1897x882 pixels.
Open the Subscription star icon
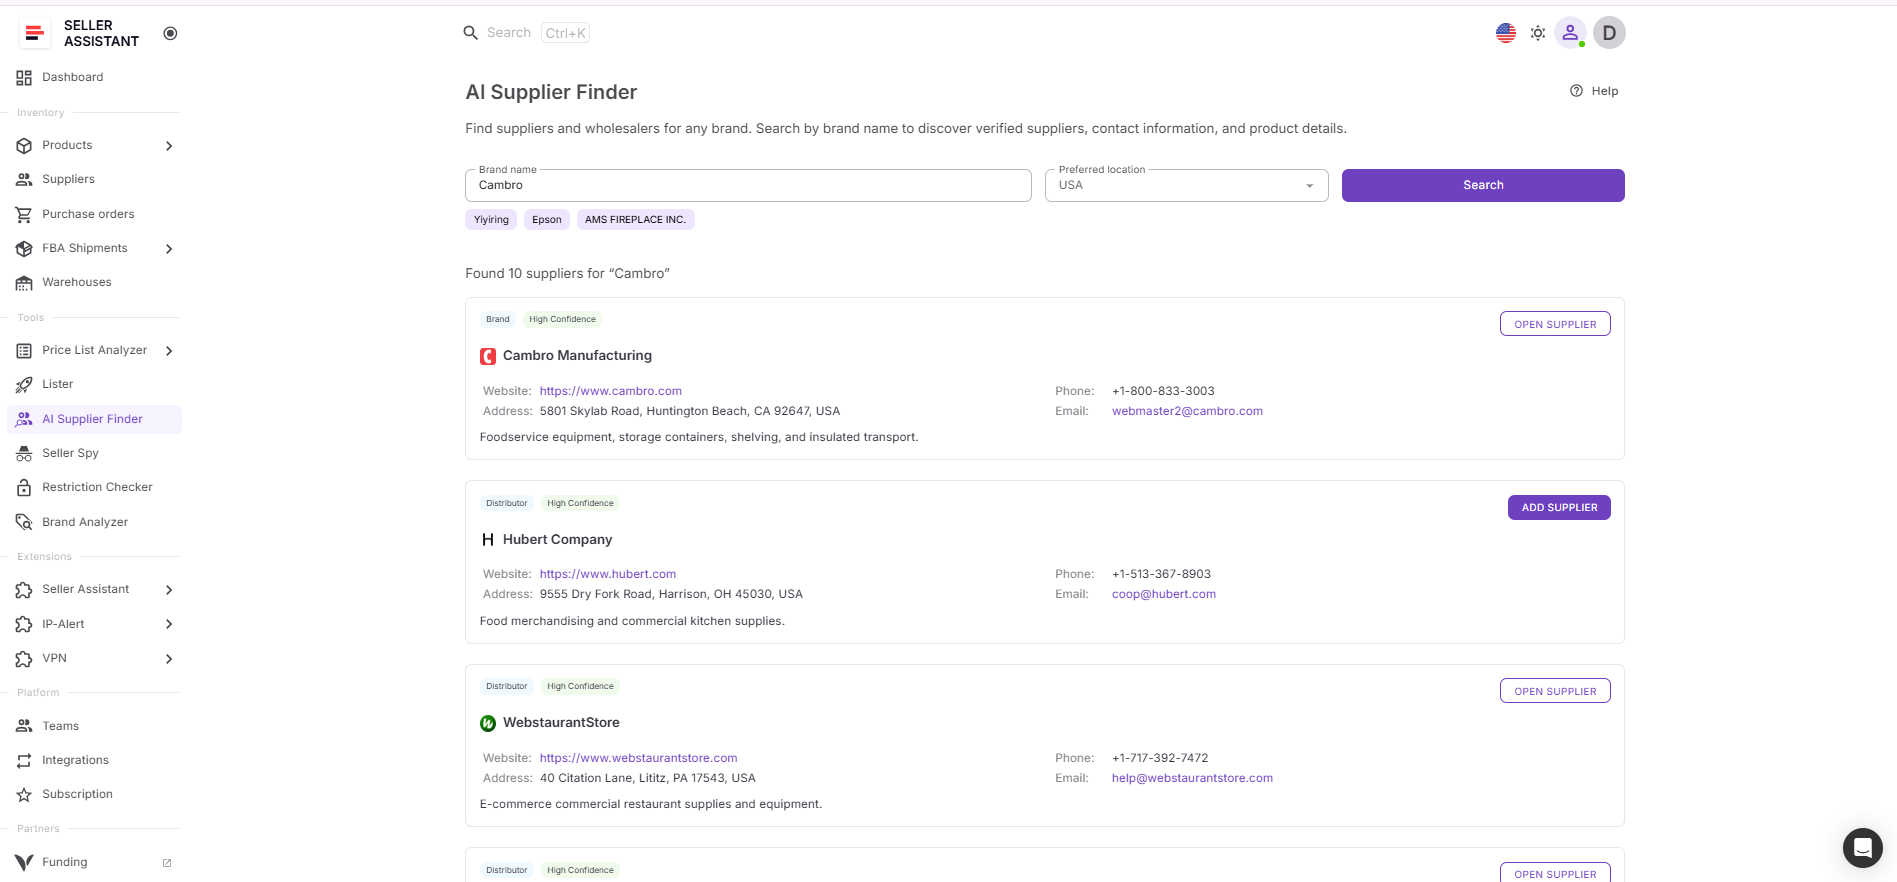pyautogui.click(x=24, y=795)
